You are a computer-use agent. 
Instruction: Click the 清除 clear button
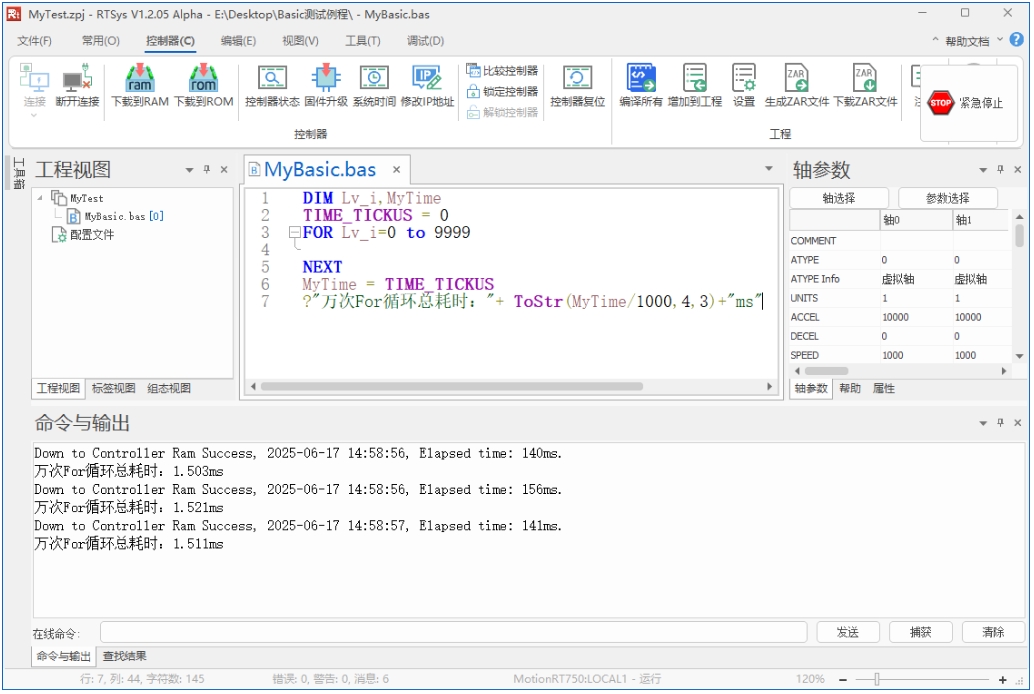pyautogui.click(x=993, y=633)
